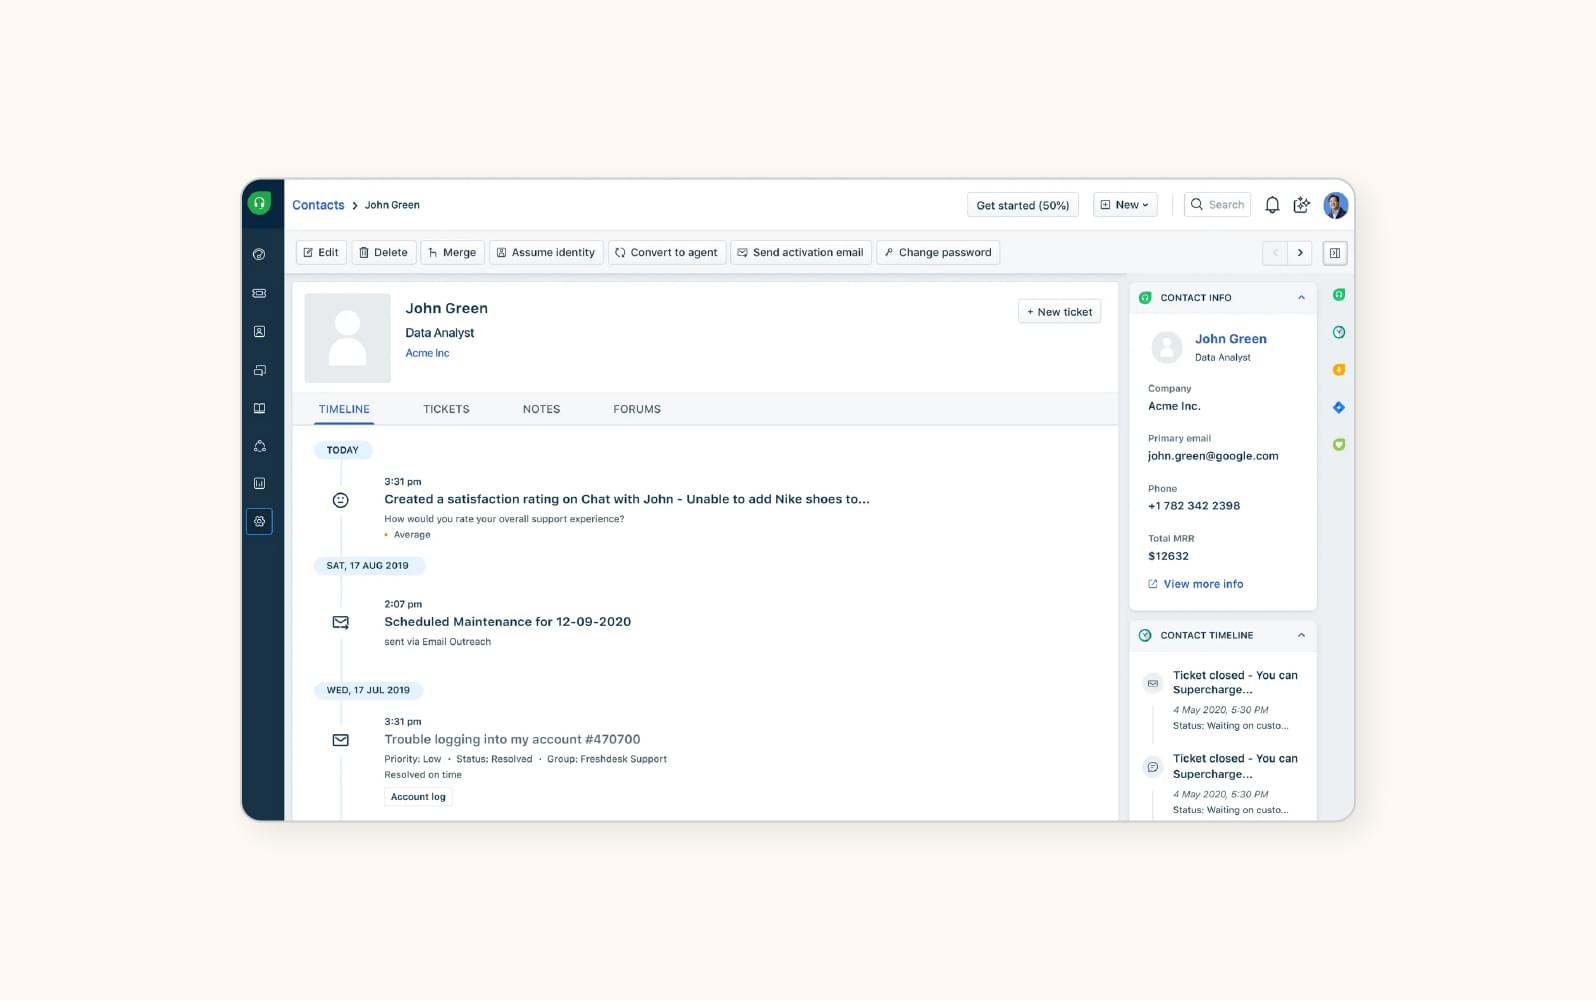
Task: Open the satisfaction rating on Chat entry
Action: click(x=627, y=499)
